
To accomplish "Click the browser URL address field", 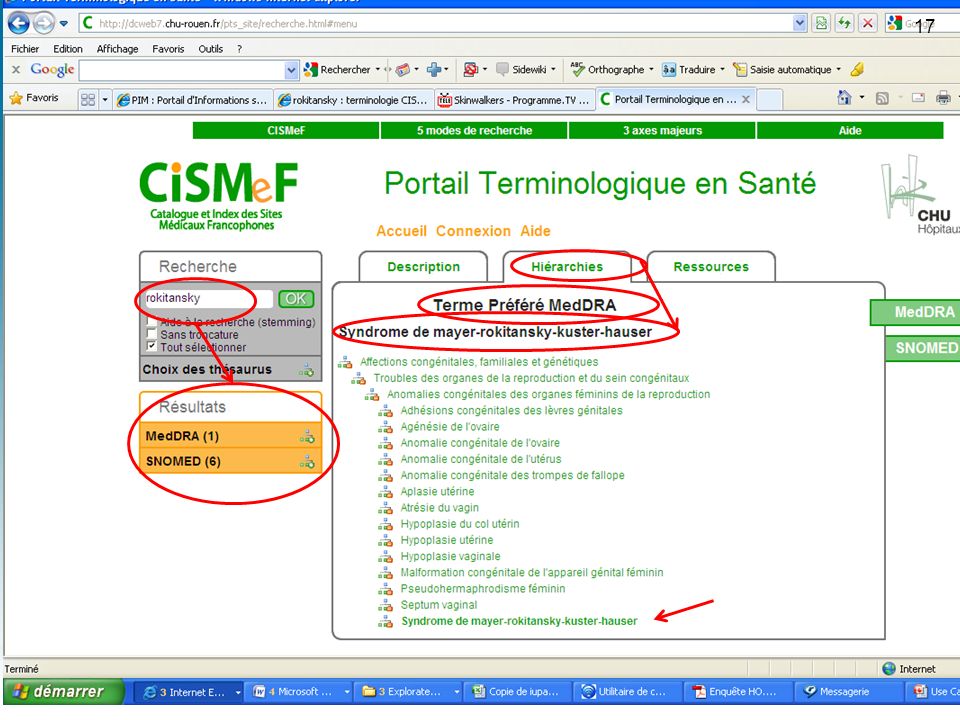I will 435,23.
